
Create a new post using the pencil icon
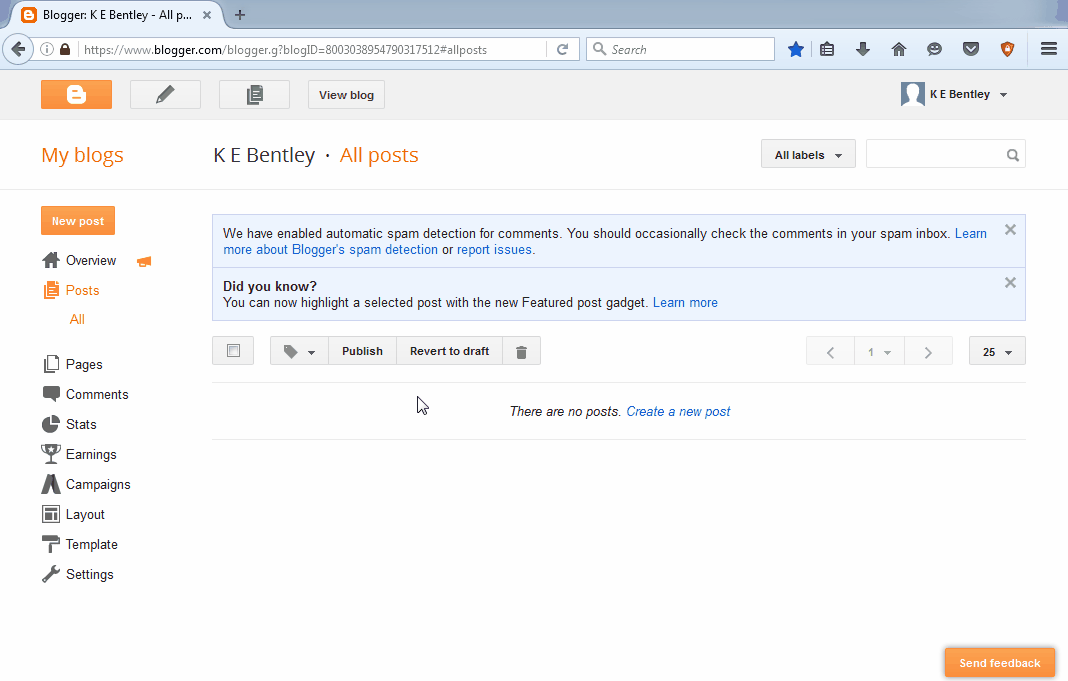[165, 94]
